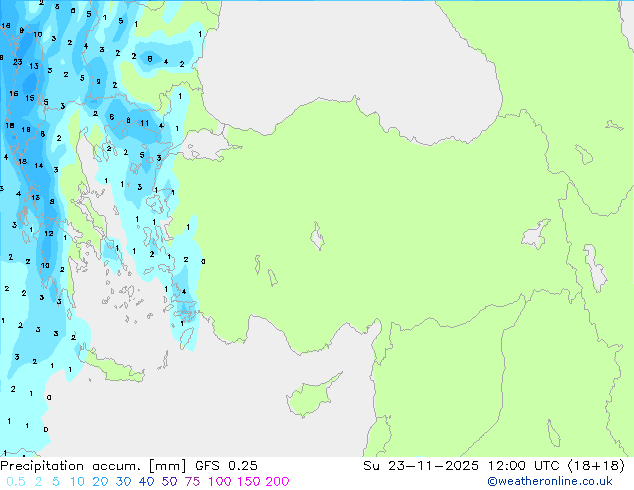Click the 'Precipitation accum. [mm] GFS 0.25' title
Viewport: 634px width, 490px height.
(x=129, y=466)
